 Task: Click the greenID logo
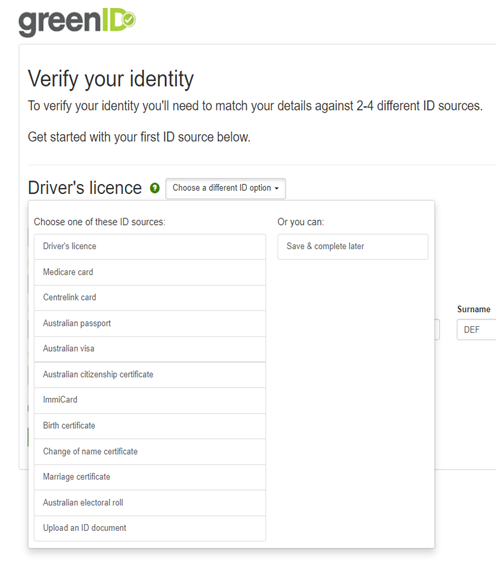point(77,22)
